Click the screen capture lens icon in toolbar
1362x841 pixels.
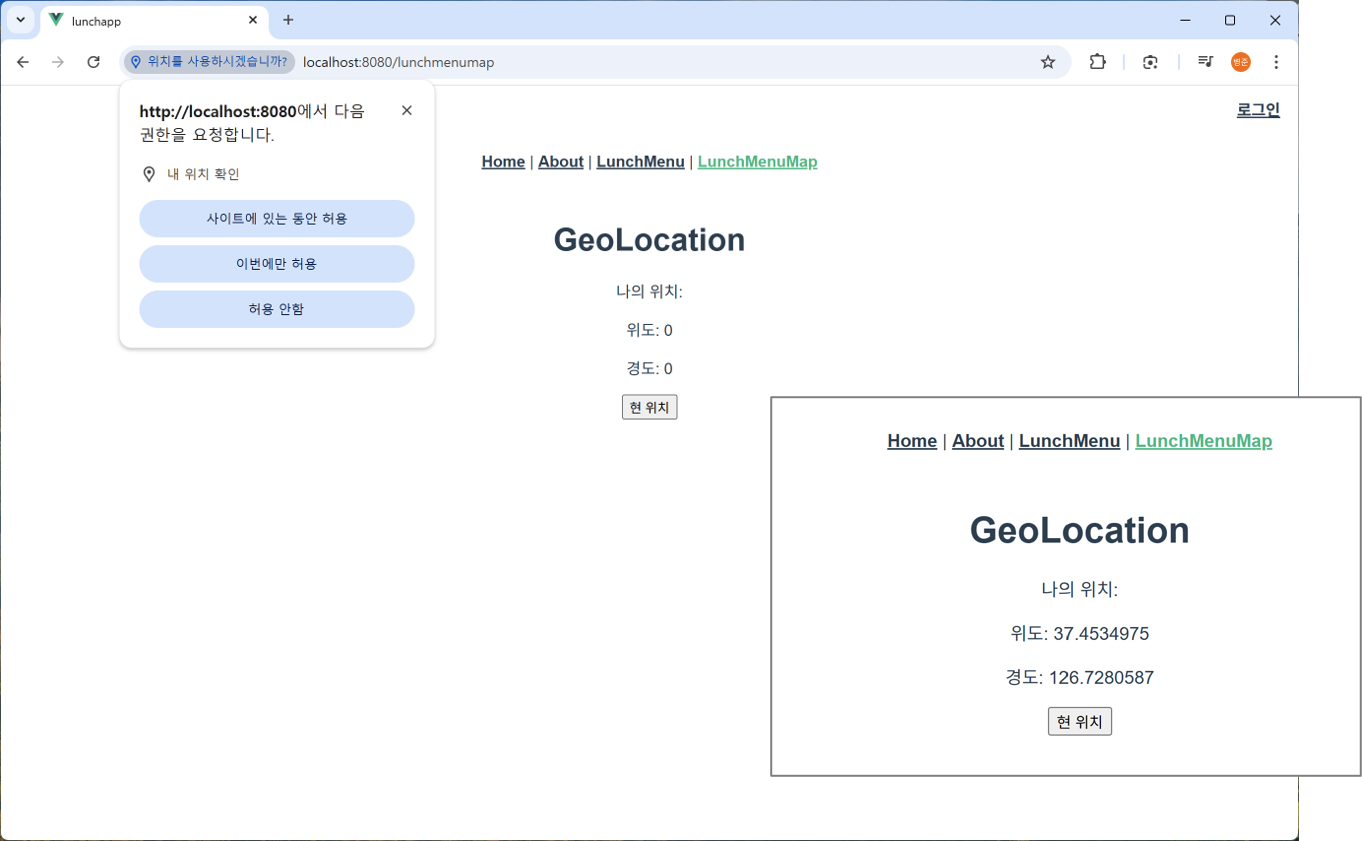(x=1151, y=62)
